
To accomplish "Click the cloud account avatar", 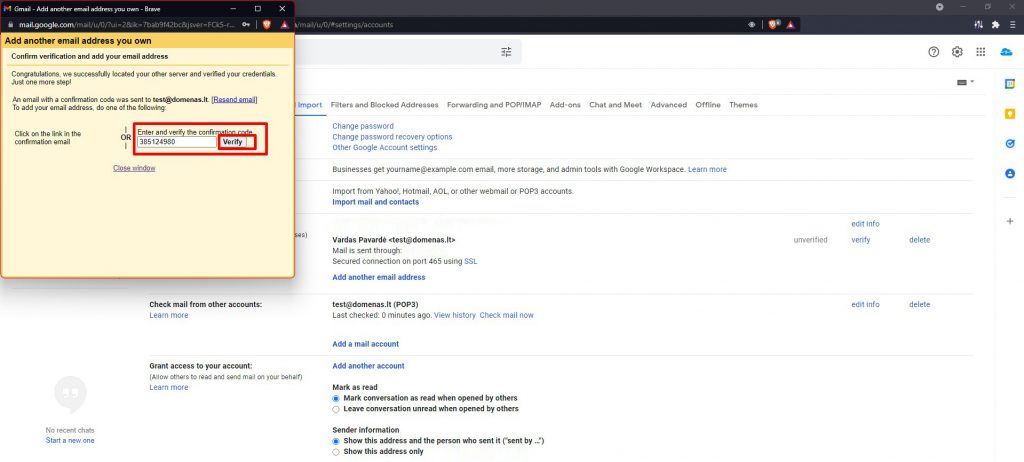I will [1006, 52].
